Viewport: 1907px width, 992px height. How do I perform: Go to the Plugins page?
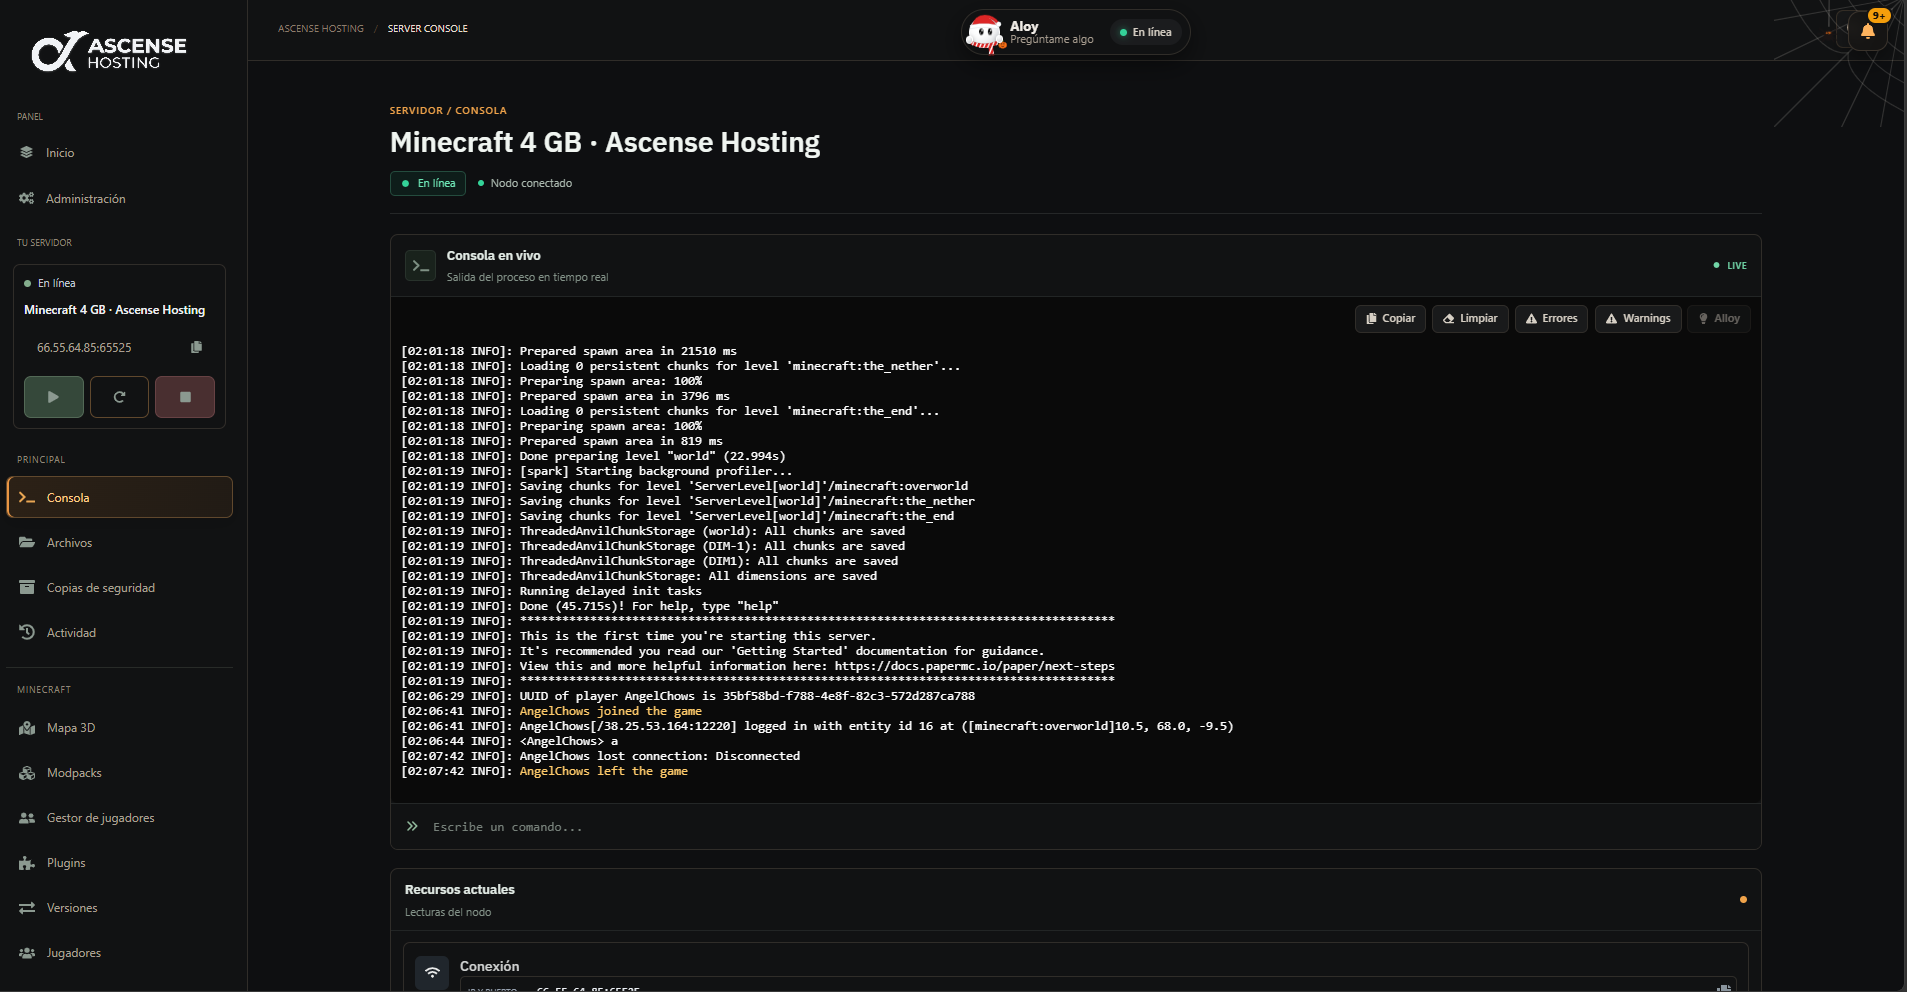tap(120, 863)
